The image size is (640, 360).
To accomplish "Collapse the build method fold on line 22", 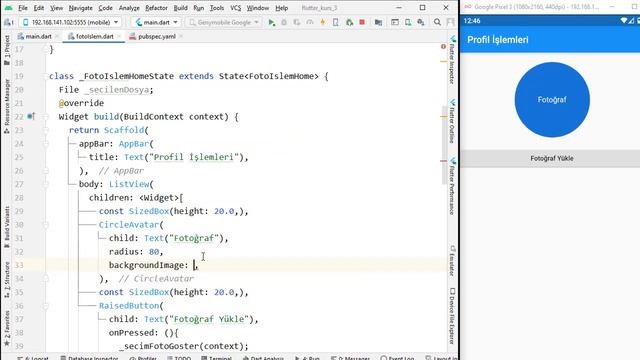I will pos(45,117).
